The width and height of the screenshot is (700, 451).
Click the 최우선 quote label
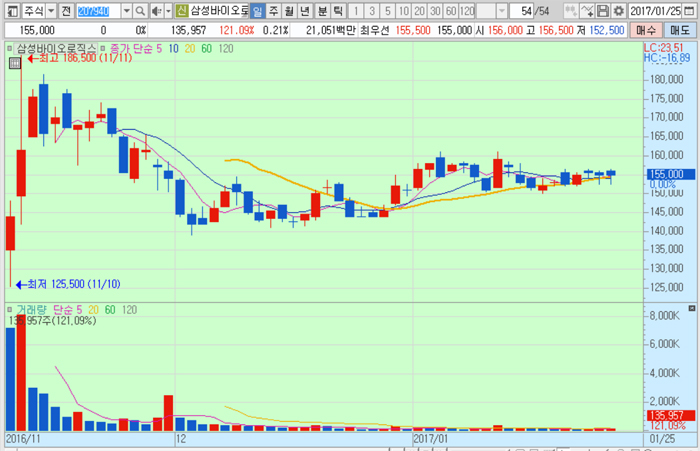[x=375, y=30]
